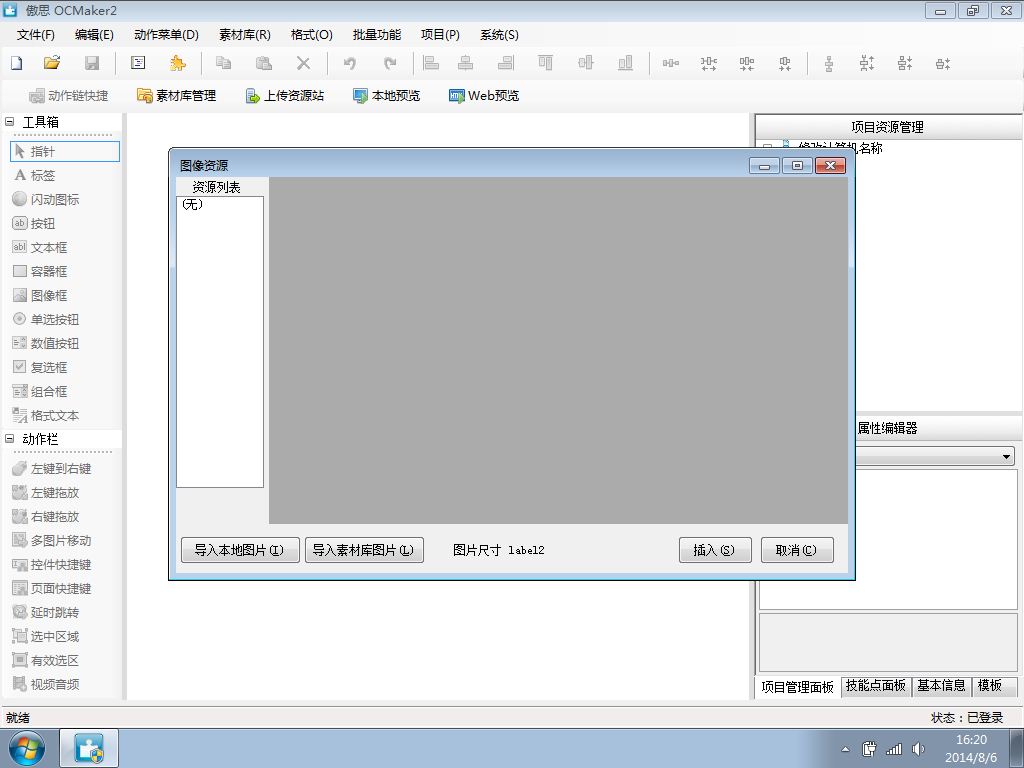Choose the 选中区域 action

point(46,636)
